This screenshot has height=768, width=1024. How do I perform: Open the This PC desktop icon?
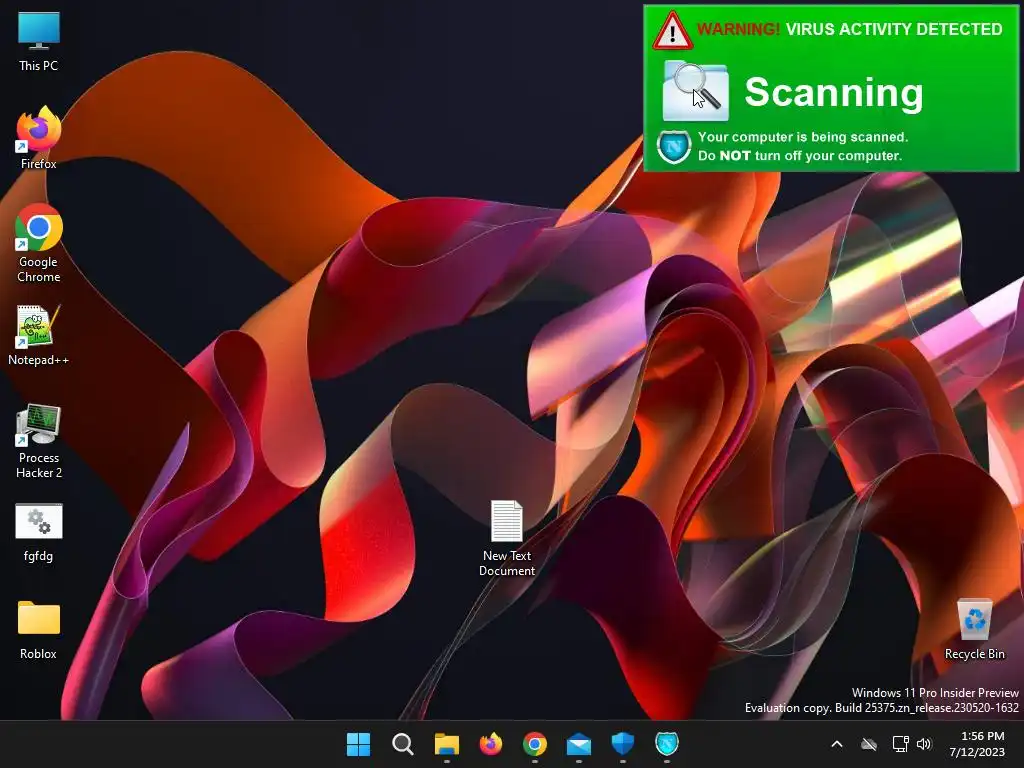(39, 42)
